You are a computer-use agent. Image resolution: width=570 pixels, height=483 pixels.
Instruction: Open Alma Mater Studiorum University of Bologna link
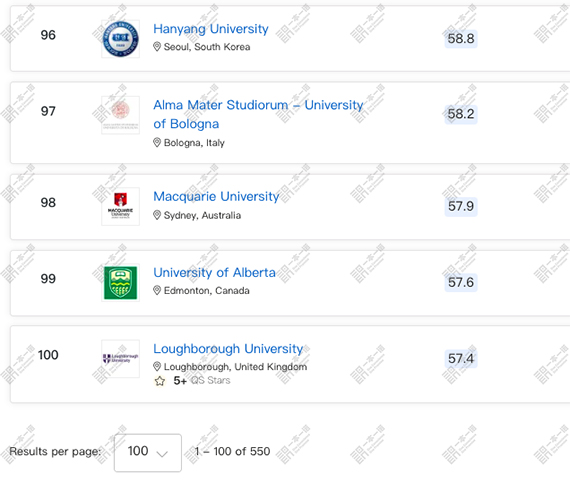tap(258, 114)
